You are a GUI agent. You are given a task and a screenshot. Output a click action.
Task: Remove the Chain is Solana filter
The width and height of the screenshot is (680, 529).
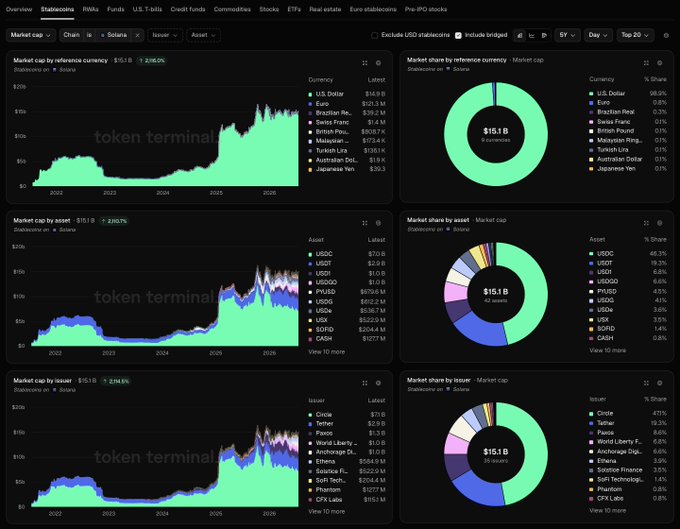click(x=137, y=35)
